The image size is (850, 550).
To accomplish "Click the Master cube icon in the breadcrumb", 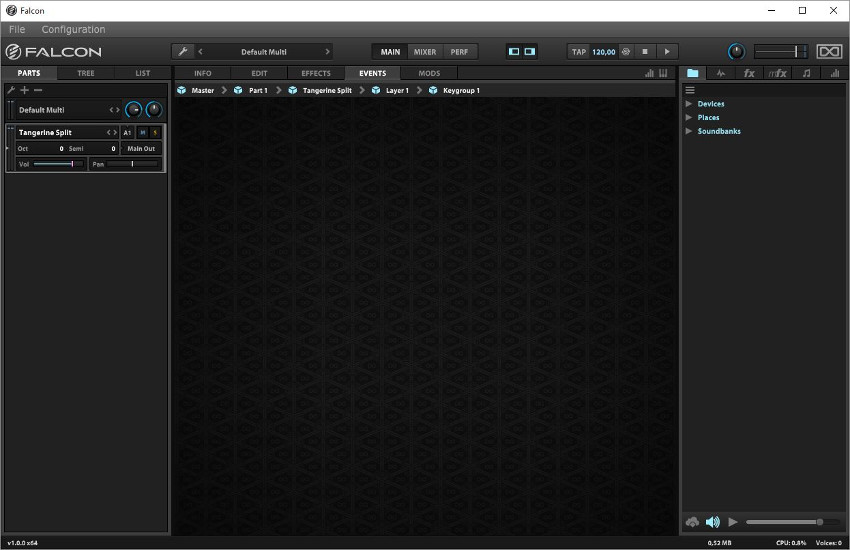I will click(x=182, y=90).
